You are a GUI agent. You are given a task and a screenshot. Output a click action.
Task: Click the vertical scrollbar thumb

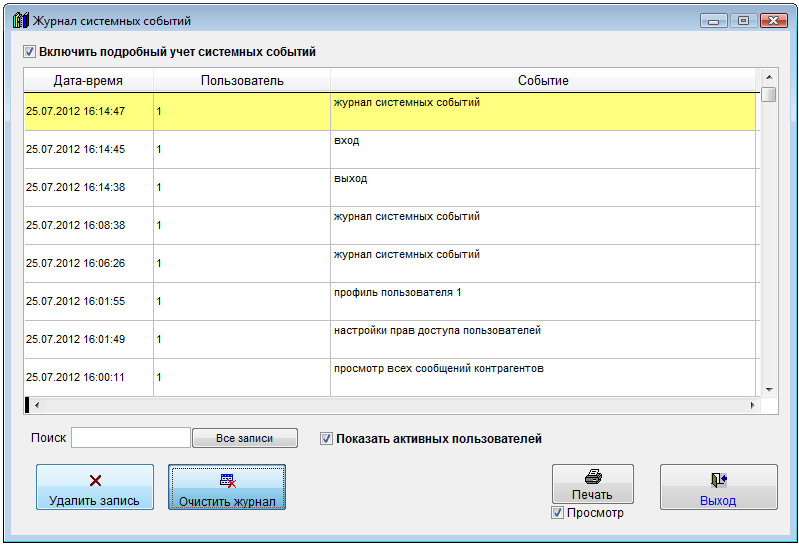click(x=769, y=95)
